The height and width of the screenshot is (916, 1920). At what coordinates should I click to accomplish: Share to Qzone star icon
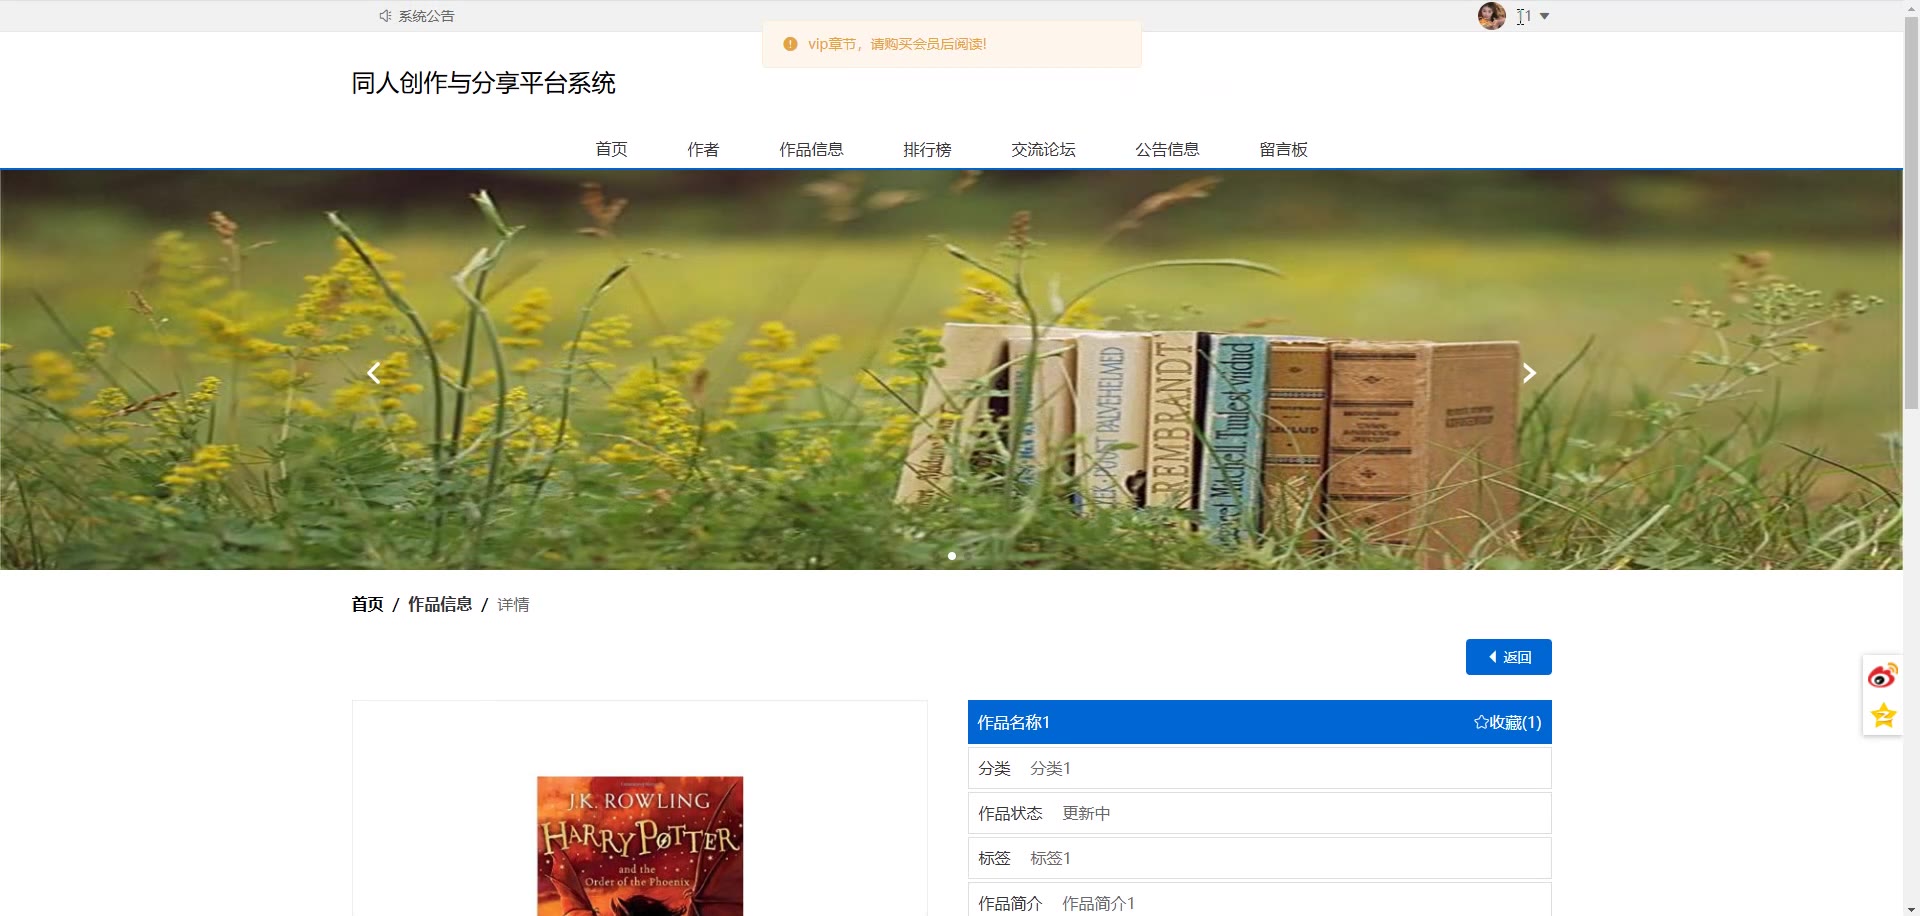click(1883, 715)
